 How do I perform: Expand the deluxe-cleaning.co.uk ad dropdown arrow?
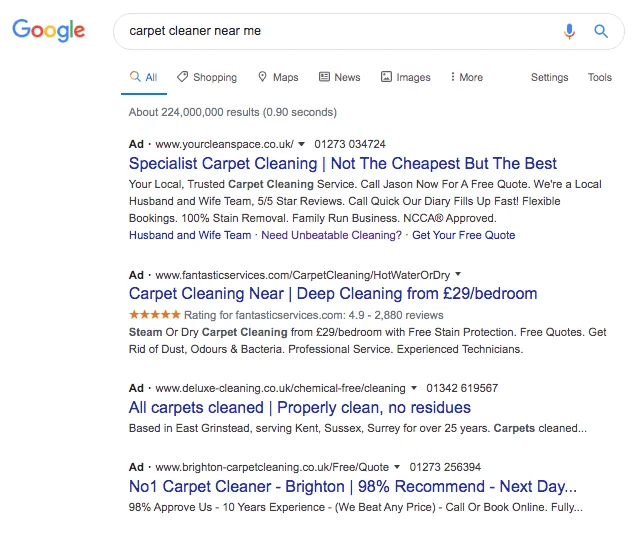(x=414, y=388)
